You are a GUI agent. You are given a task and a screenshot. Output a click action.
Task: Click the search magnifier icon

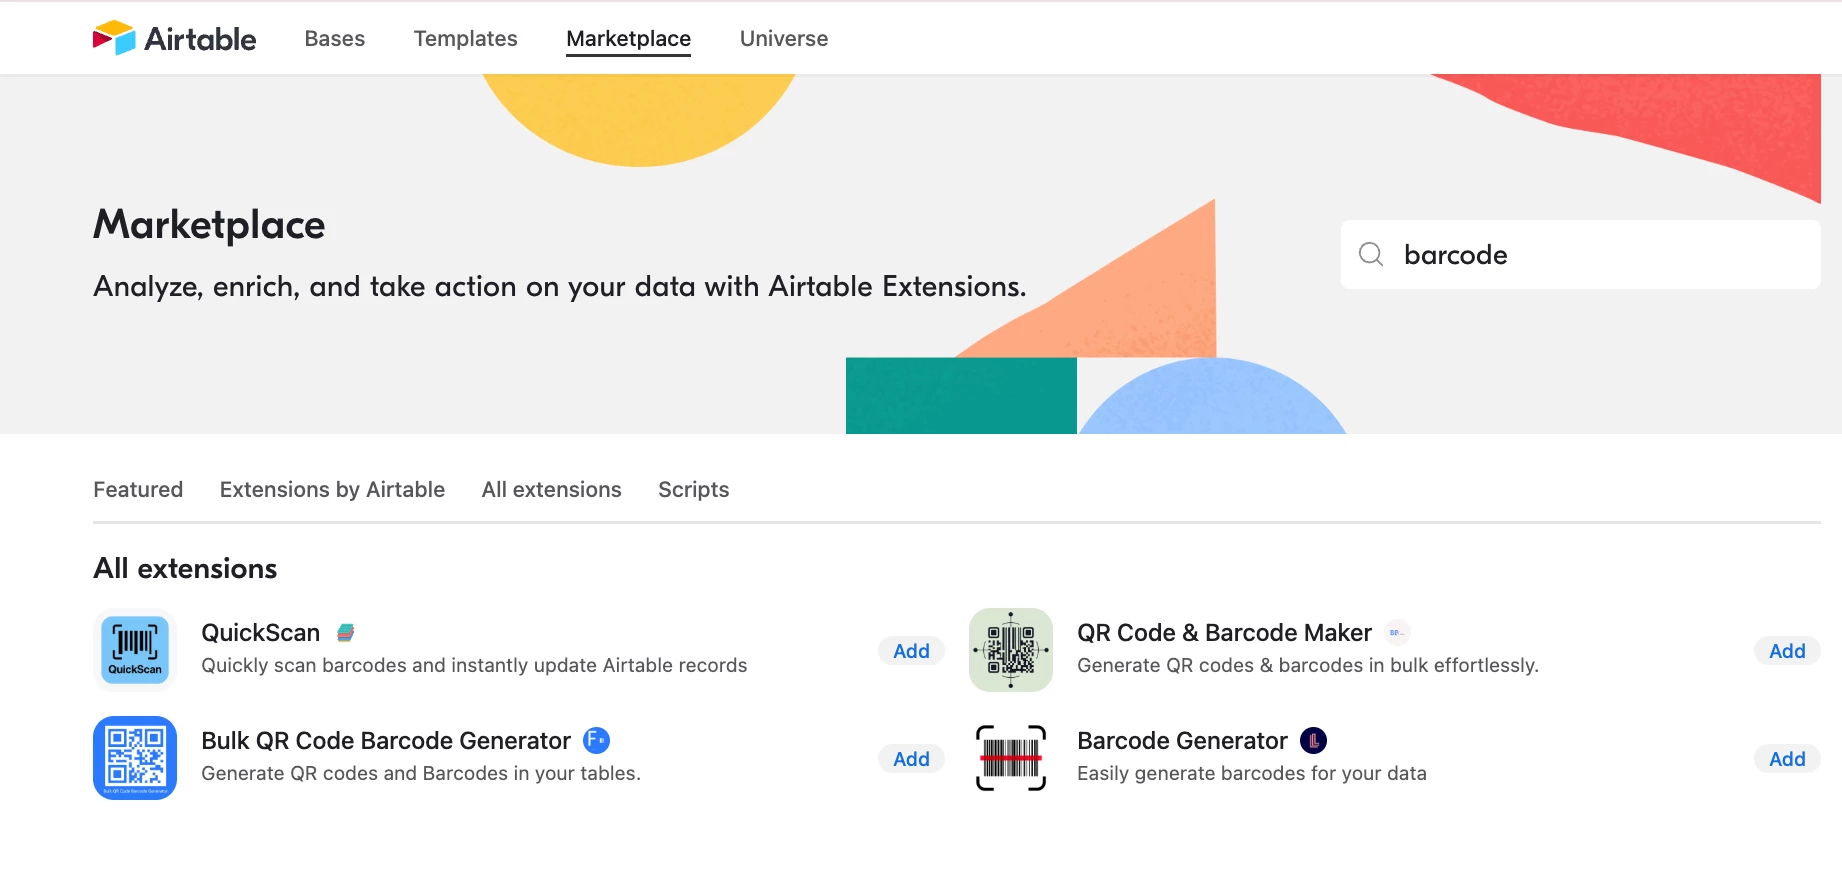click(1371, 254)
